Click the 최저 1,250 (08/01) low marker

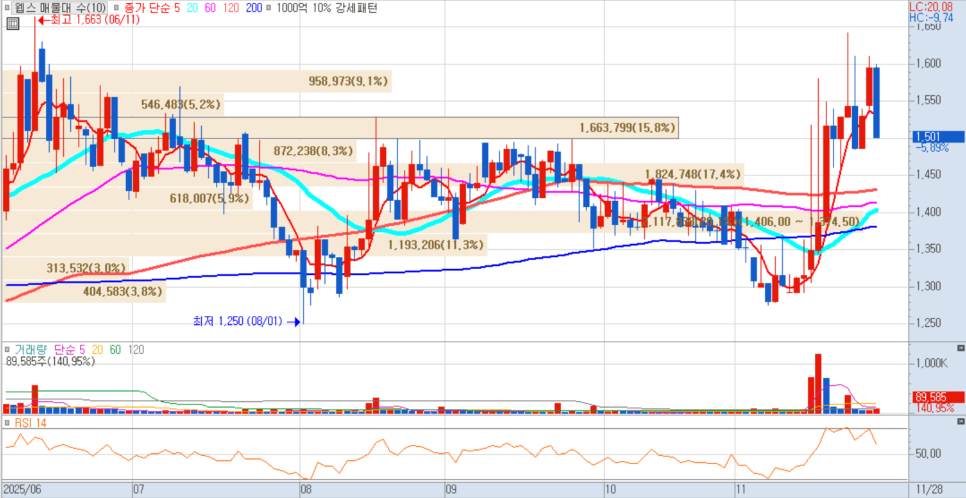[246, 321]
